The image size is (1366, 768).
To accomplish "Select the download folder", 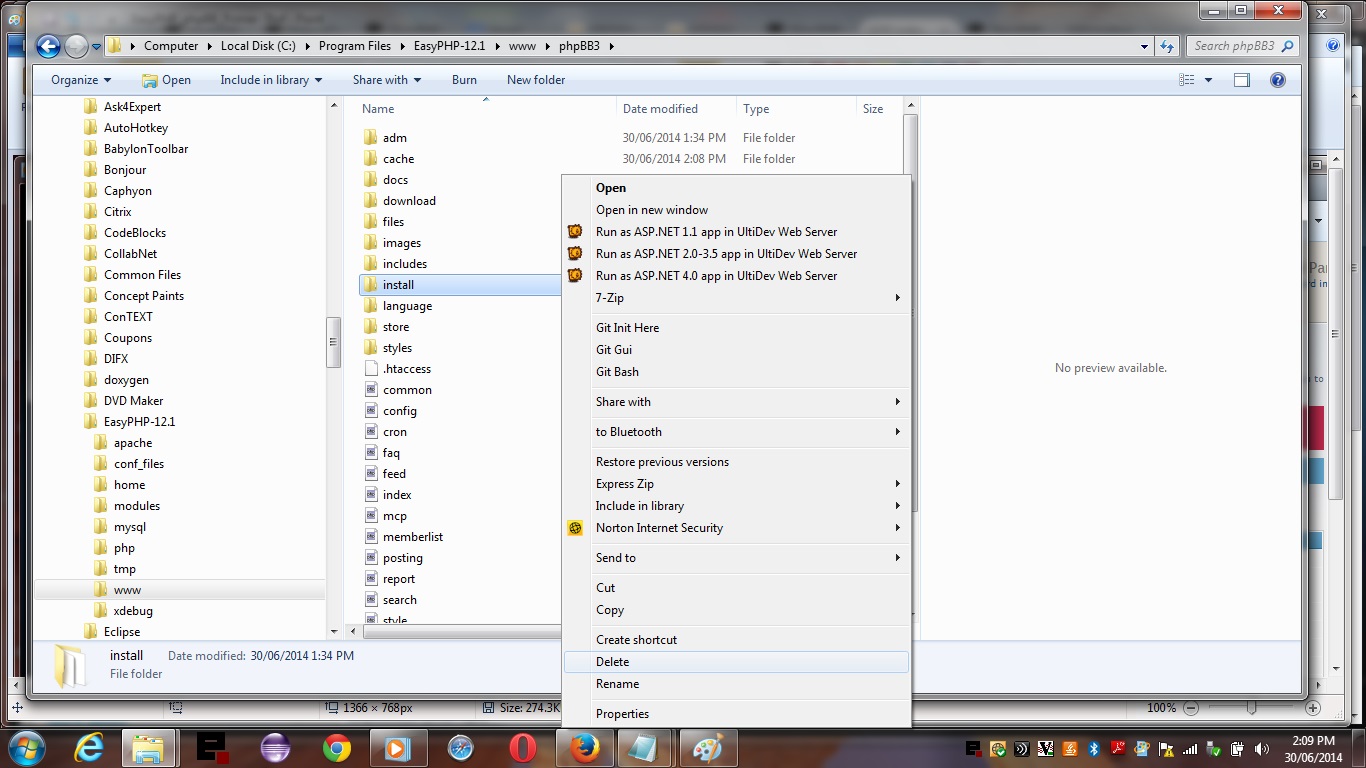I will tap(409, 201).
